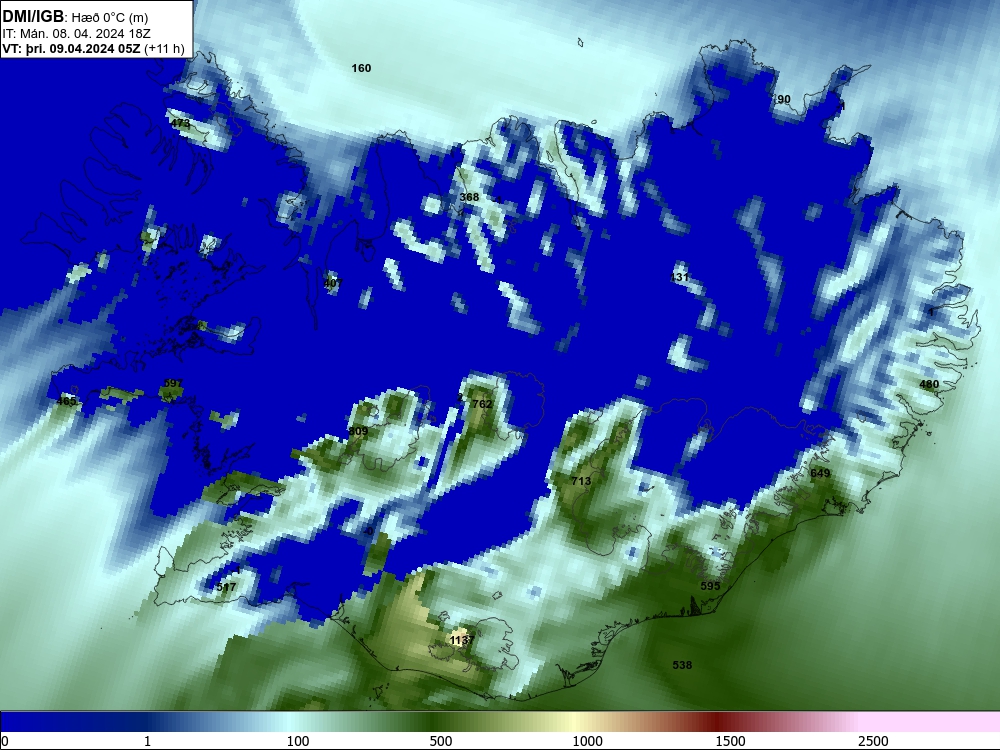Click the map value 649
Viewport: 1000px width, 750px height.
(x=820, y=473)
